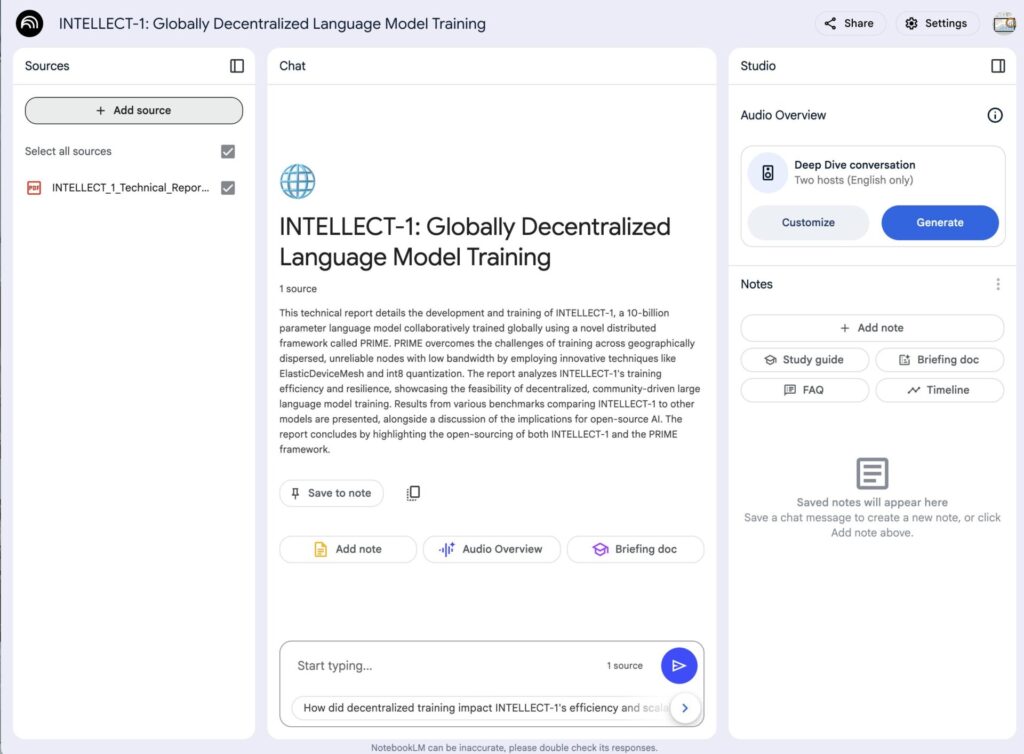Uncheck the INTELLECT_1_Technical_Report source checkbox
The image size is (1024, 754).
228,188
